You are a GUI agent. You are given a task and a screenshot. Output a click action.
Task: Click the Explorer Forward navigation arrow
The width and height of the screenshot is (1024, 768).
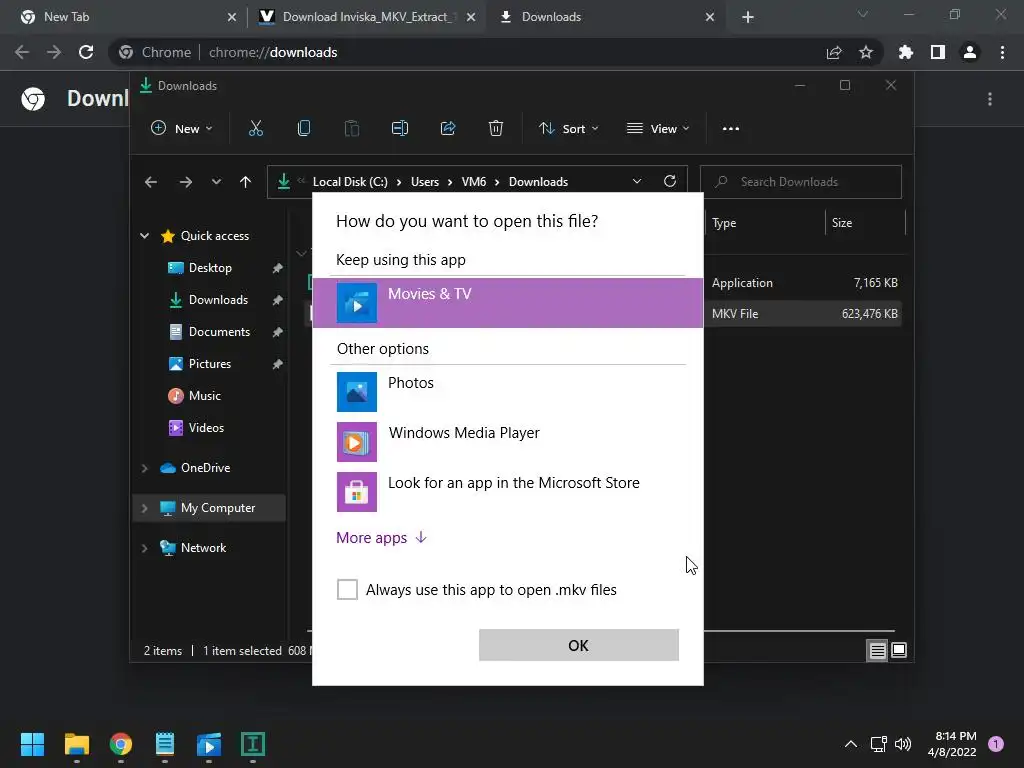coord(185,182)
